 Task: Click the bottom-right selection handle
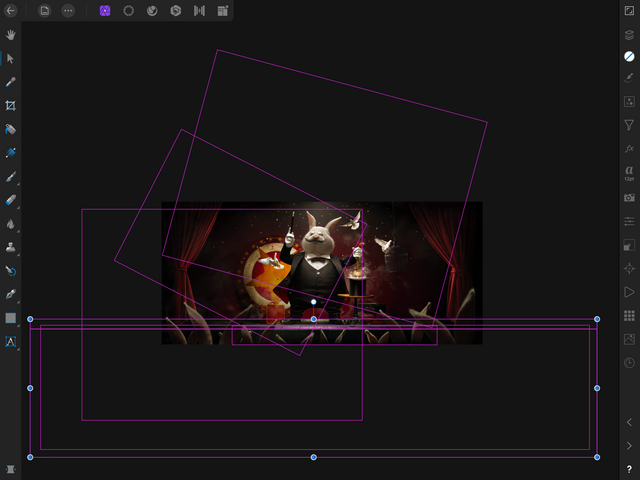click(597, 457)
